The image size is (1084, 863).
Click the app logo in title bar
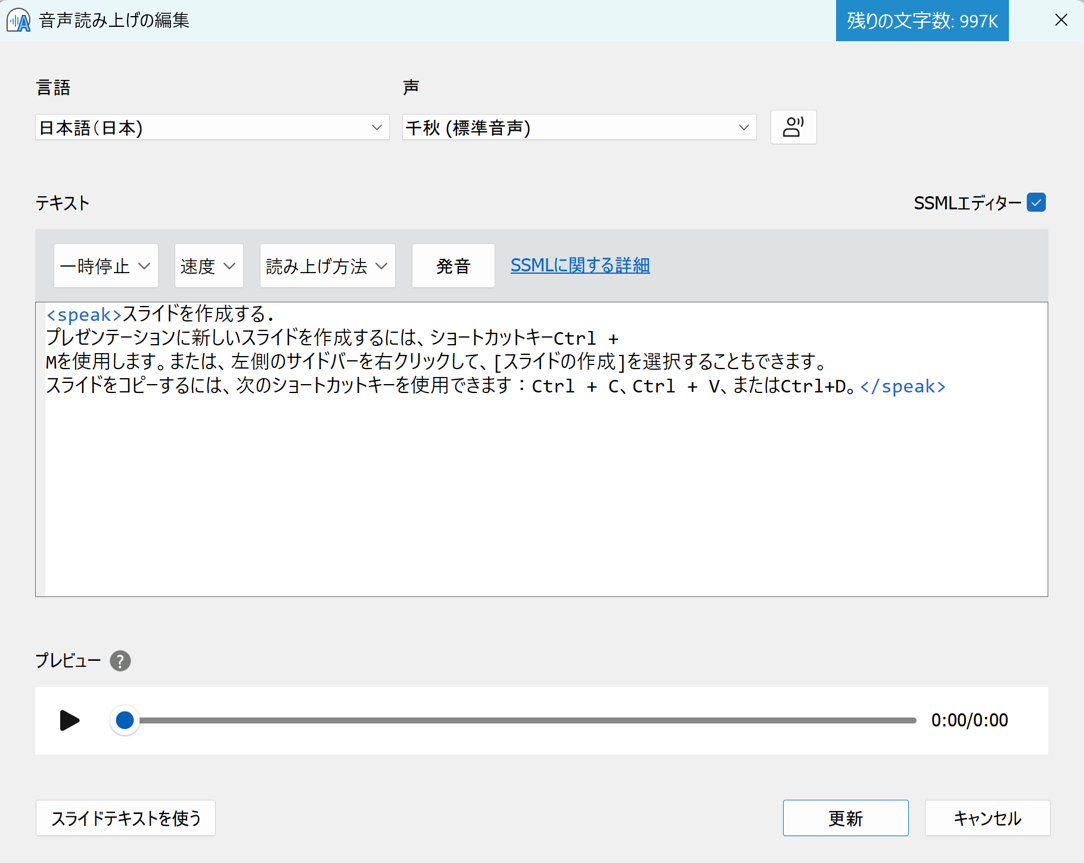[18, 20]
